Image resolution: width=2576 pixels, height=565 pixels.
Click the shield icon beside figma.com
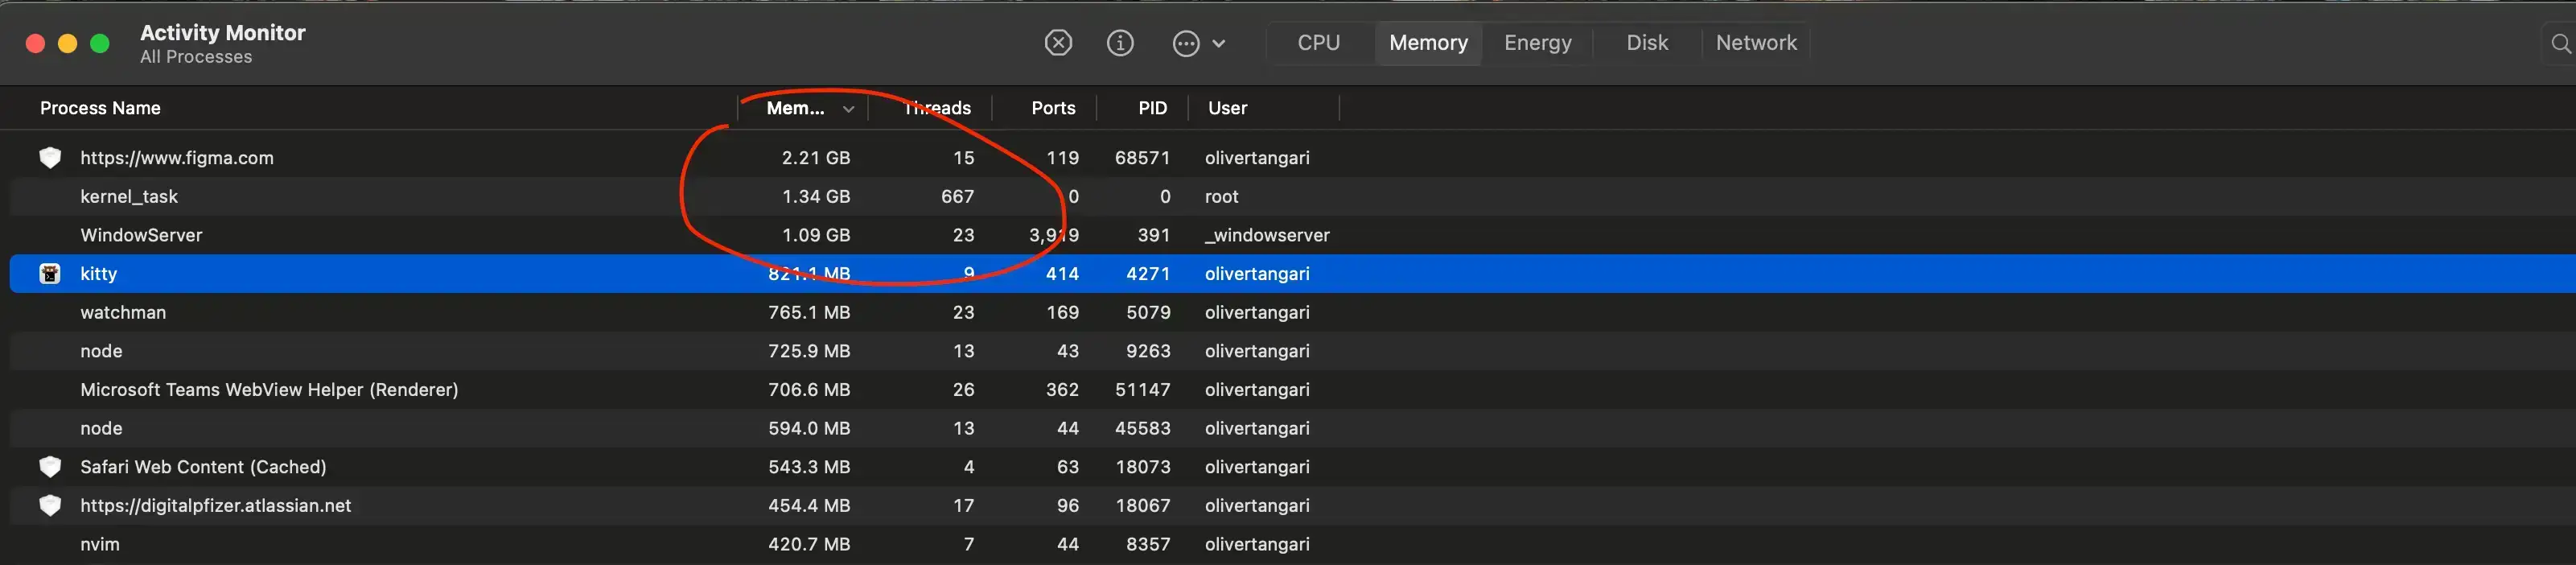click(x=50, y=158)
